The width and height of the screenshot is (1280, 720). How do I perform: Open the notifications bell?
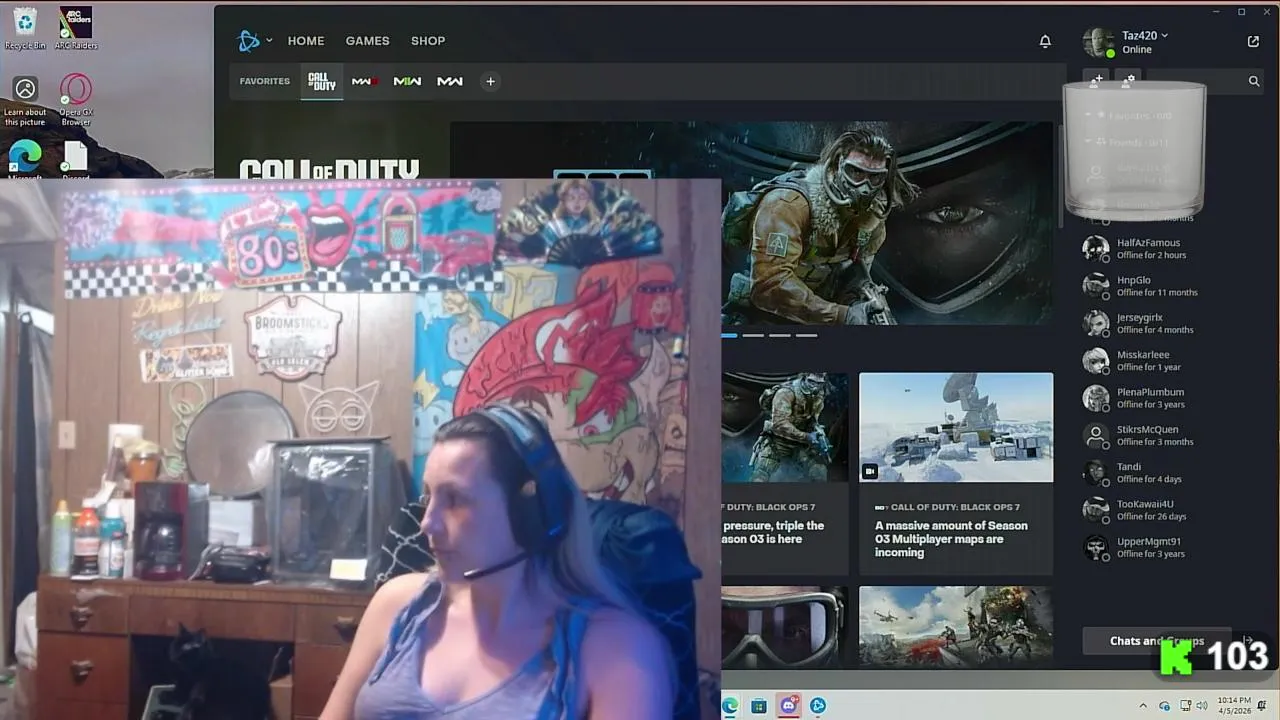(1045, 41)
